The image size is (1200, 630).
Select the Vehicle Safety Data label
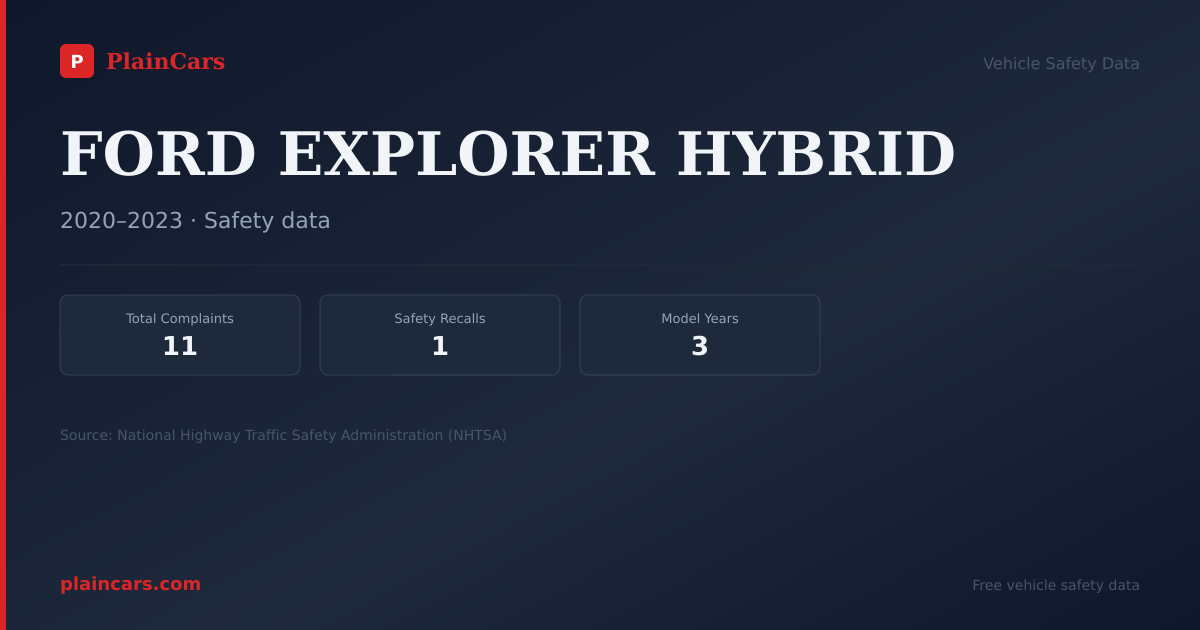(1061, 63)
